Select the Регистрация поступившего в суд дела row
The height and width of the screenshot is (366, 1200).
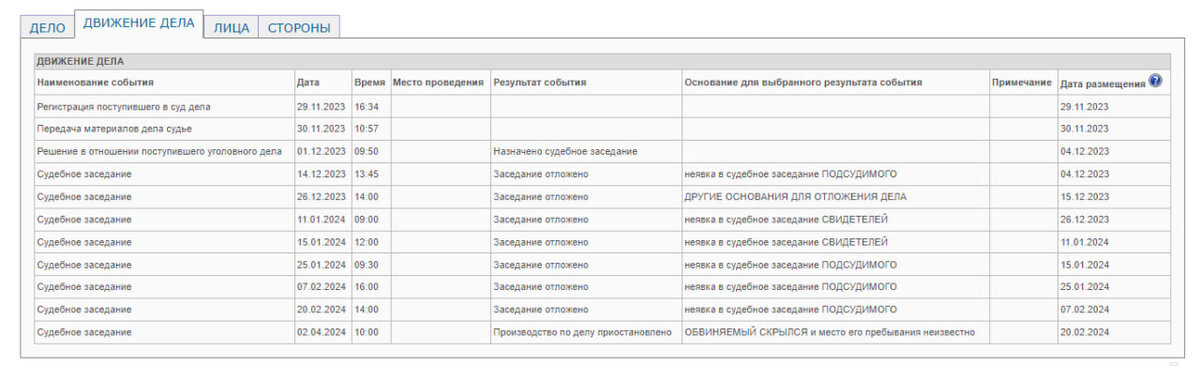(602, 106)
